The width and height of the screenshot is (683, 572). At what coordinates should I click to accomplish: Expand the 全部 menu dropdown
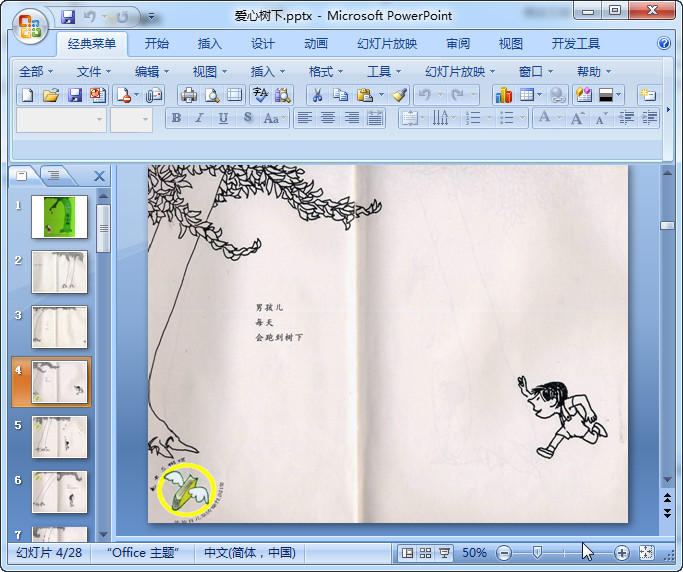[x=36, y=71]
